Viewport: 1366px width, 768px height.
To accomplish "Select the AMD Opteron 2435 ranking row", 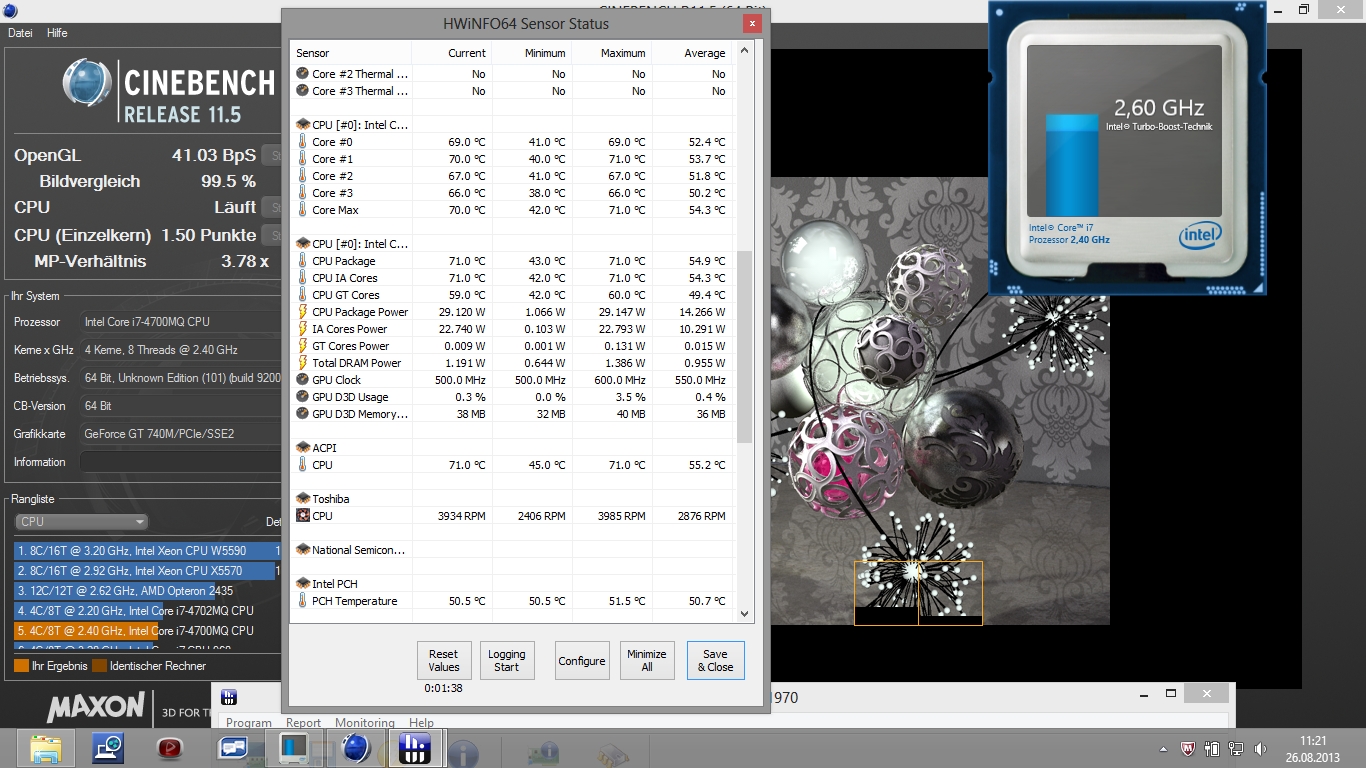I will point(145,591).
